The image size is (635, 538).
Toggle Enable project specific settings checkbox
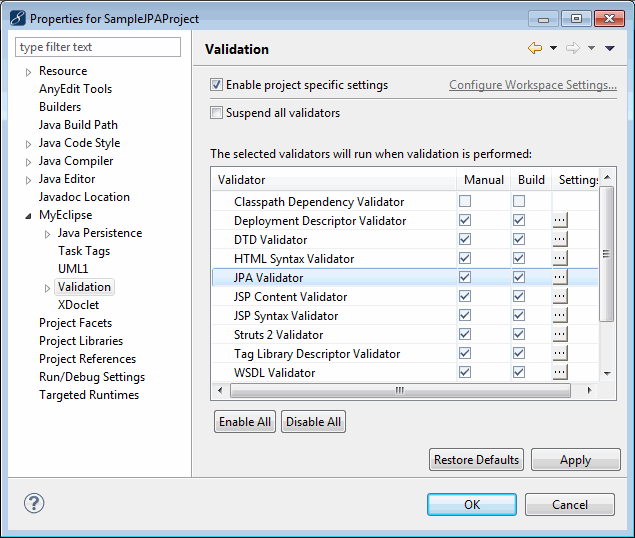tap(217, 85)
